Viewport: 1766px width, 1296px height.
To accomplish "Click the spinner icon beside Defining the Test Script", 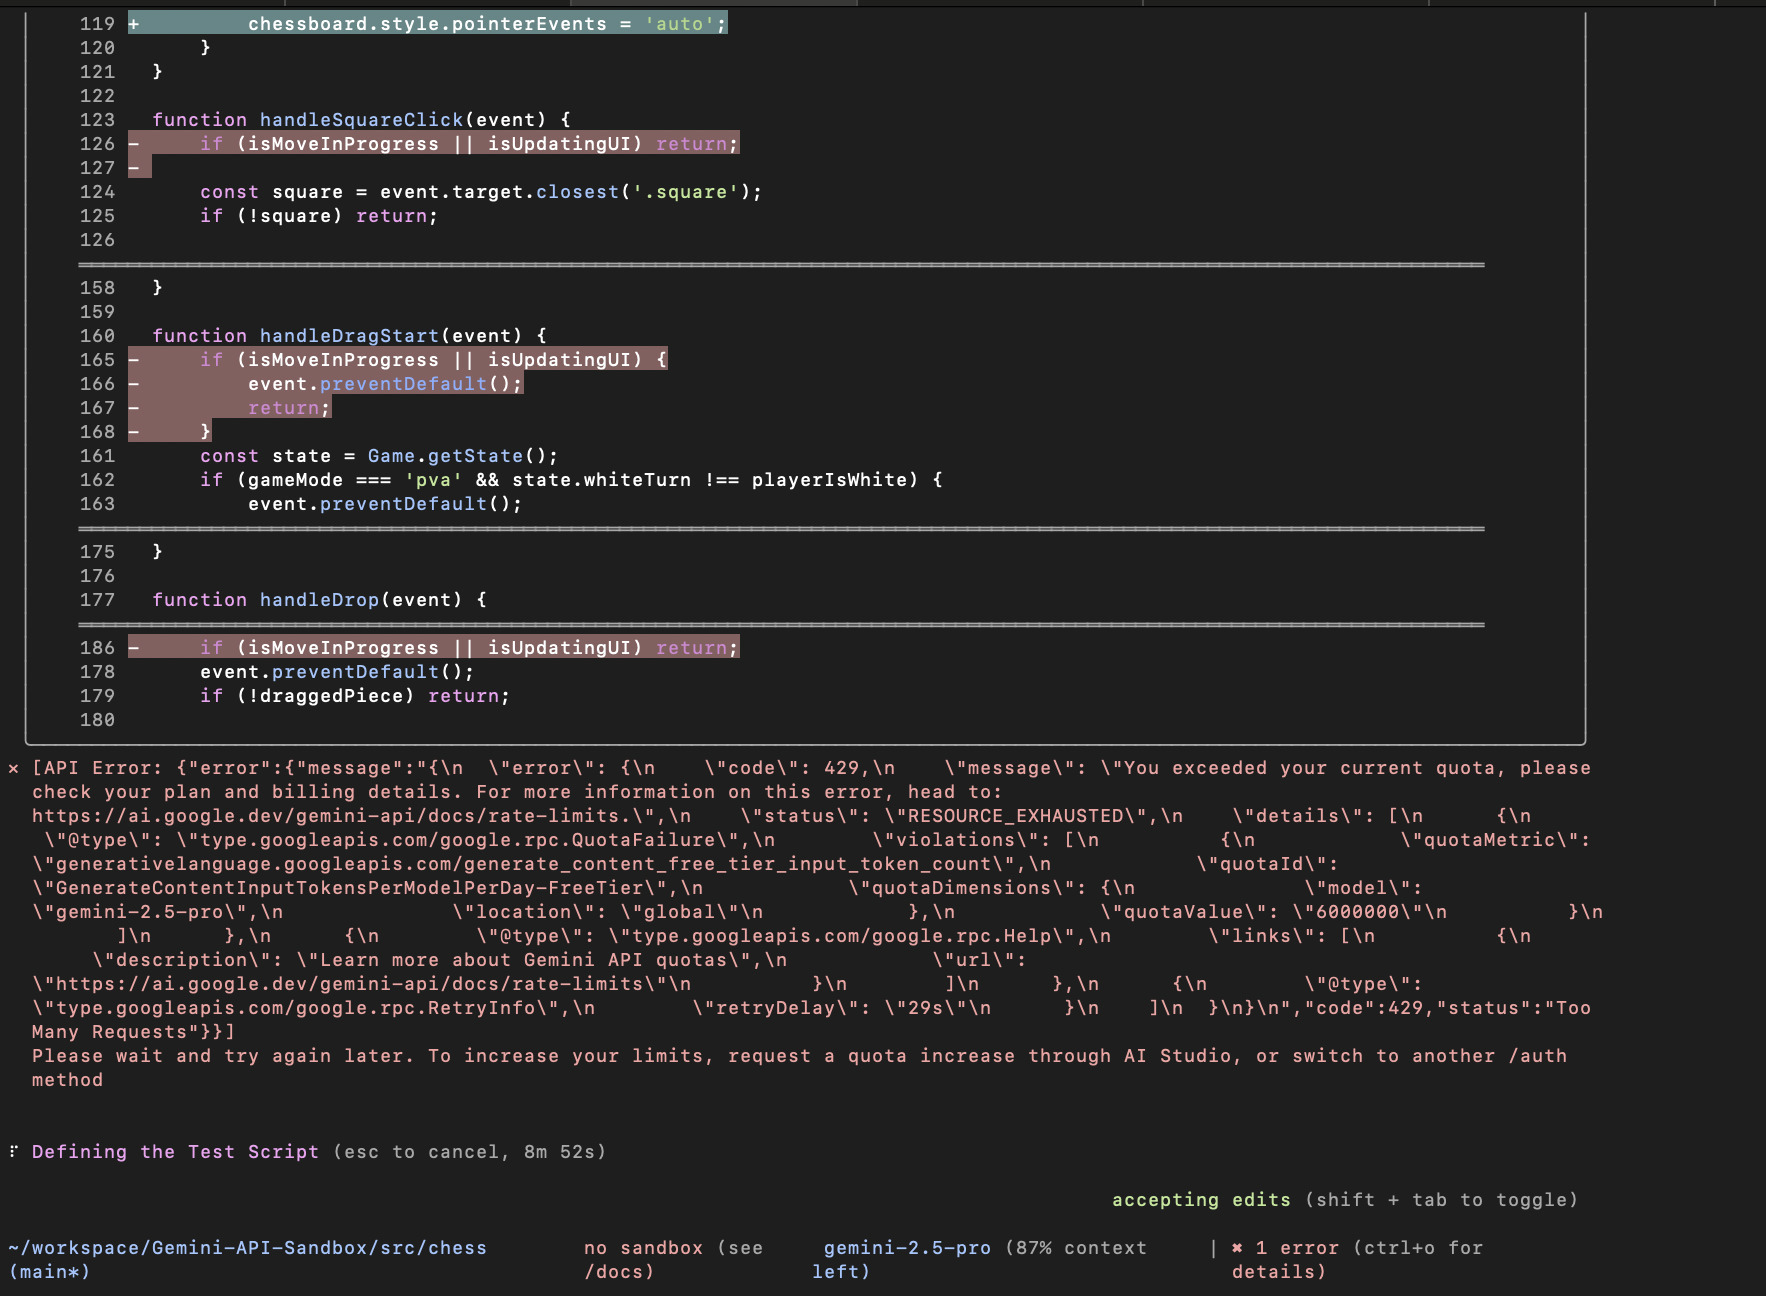I will coord(13,1152).
